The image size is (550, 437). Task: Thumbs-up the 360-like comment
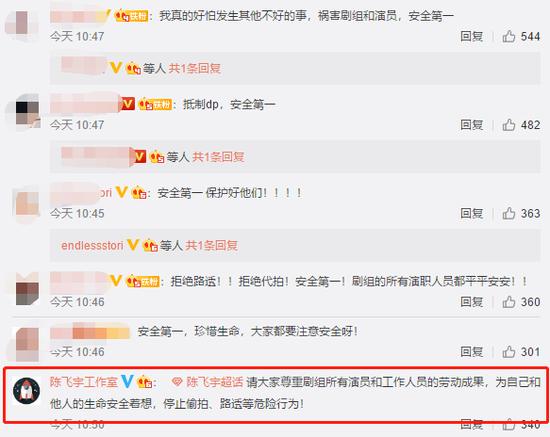509,302
